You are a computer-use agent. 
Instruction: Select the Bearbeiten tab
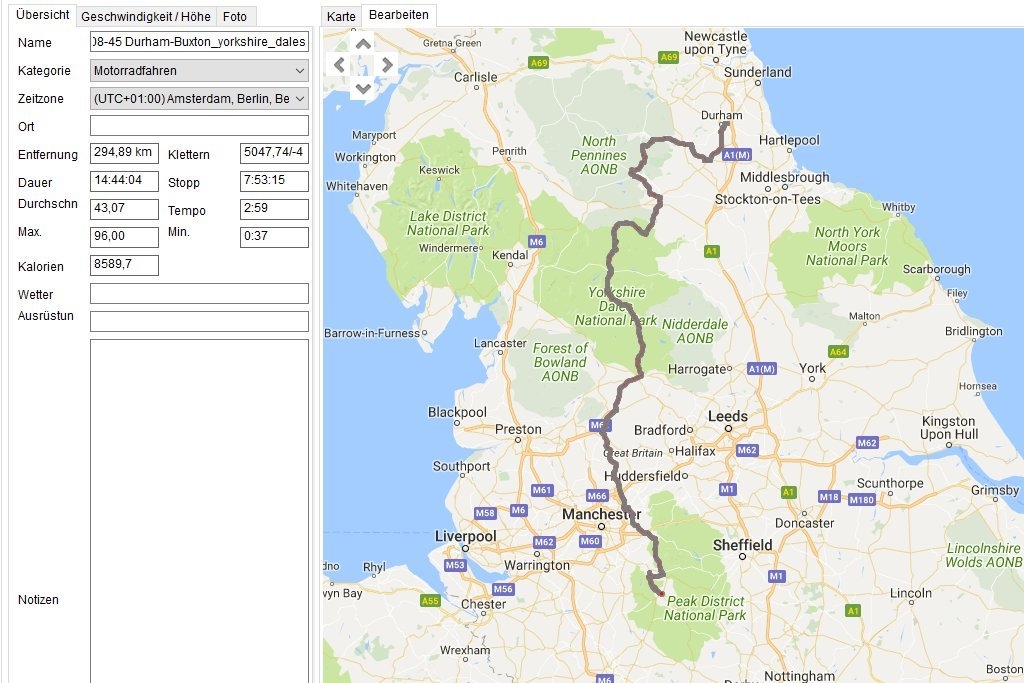click(398, 16)
